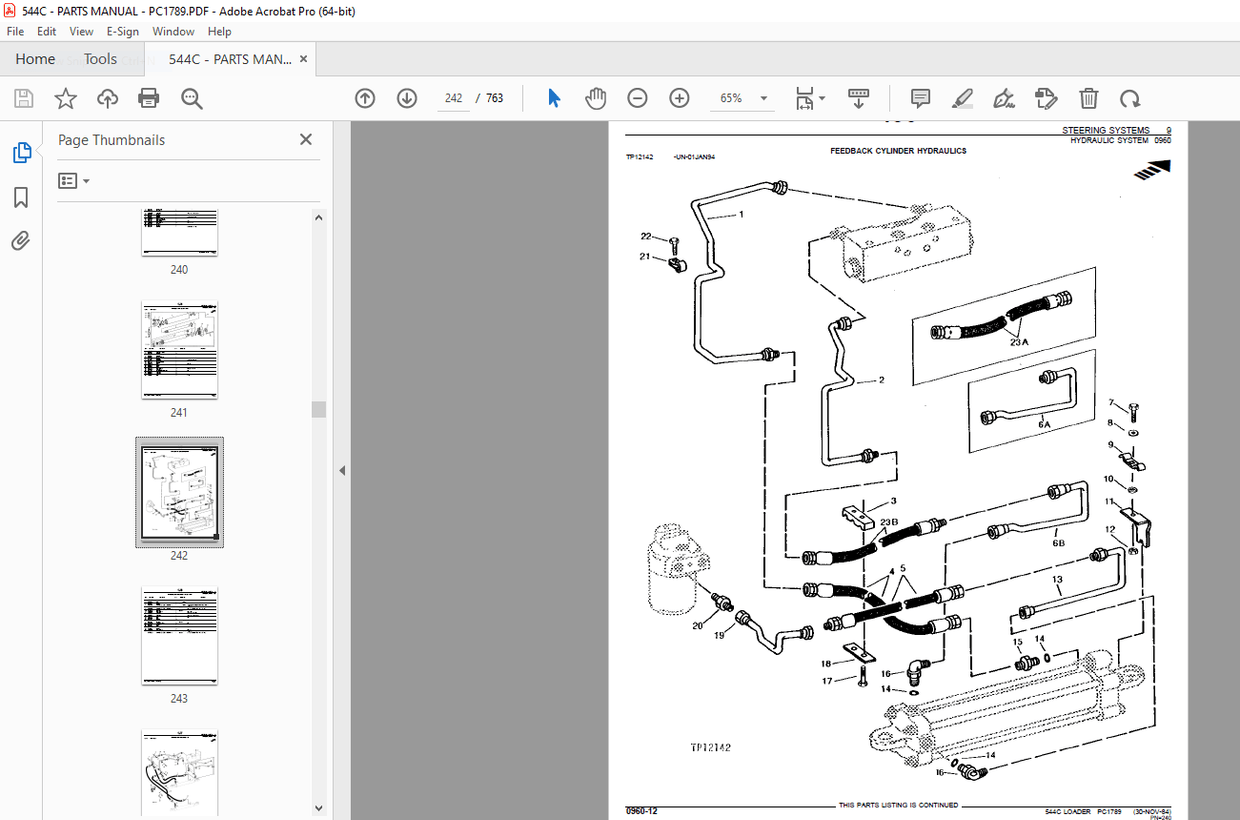Open the E-Sign menu
The image size is (1240, 820).
click(x=122, y=31)
